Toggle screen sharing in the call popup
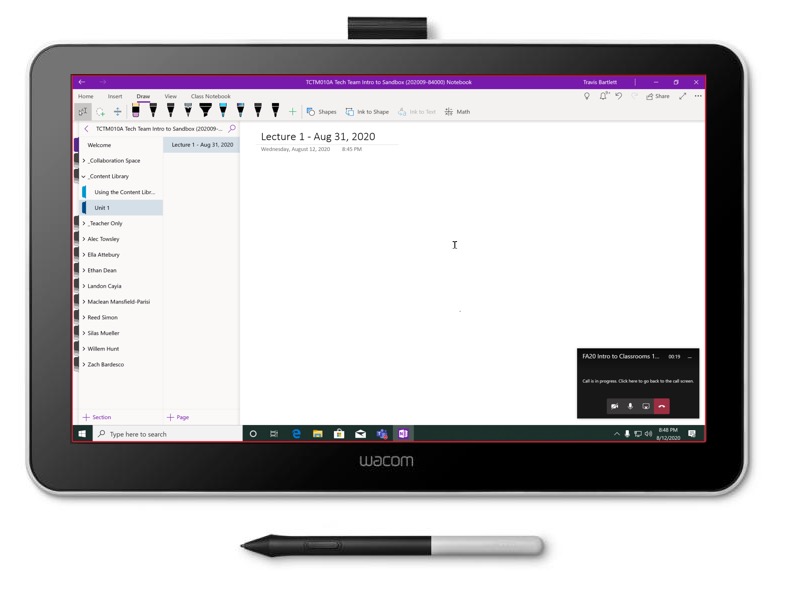This screenshot has width=787, height=589. tap(646, 406)
